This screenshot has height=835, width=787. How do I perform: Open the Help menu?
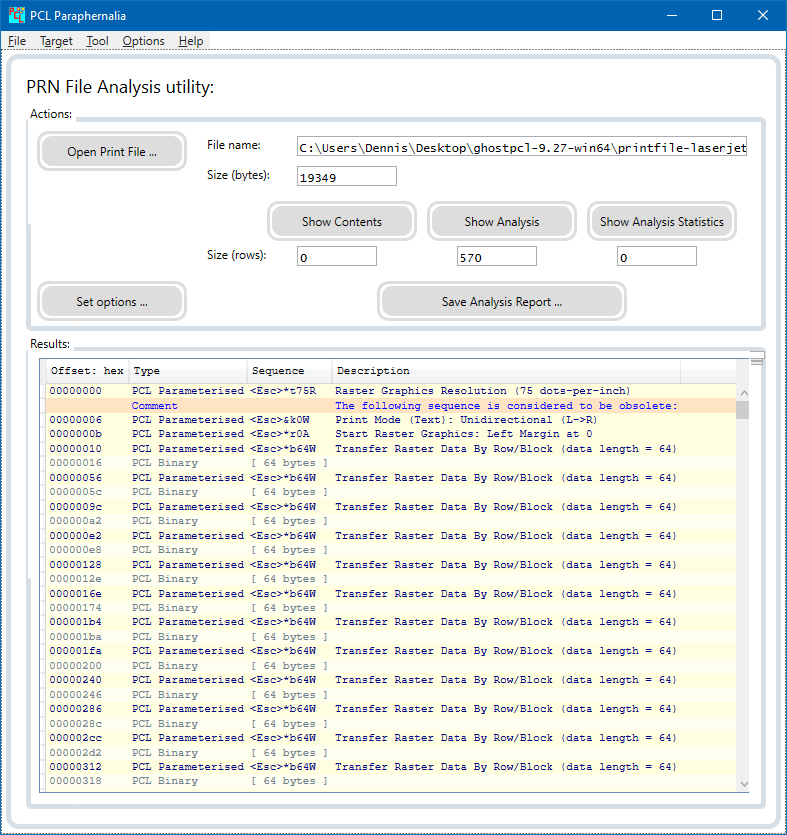pyautogui.click(x=191, y=41)
